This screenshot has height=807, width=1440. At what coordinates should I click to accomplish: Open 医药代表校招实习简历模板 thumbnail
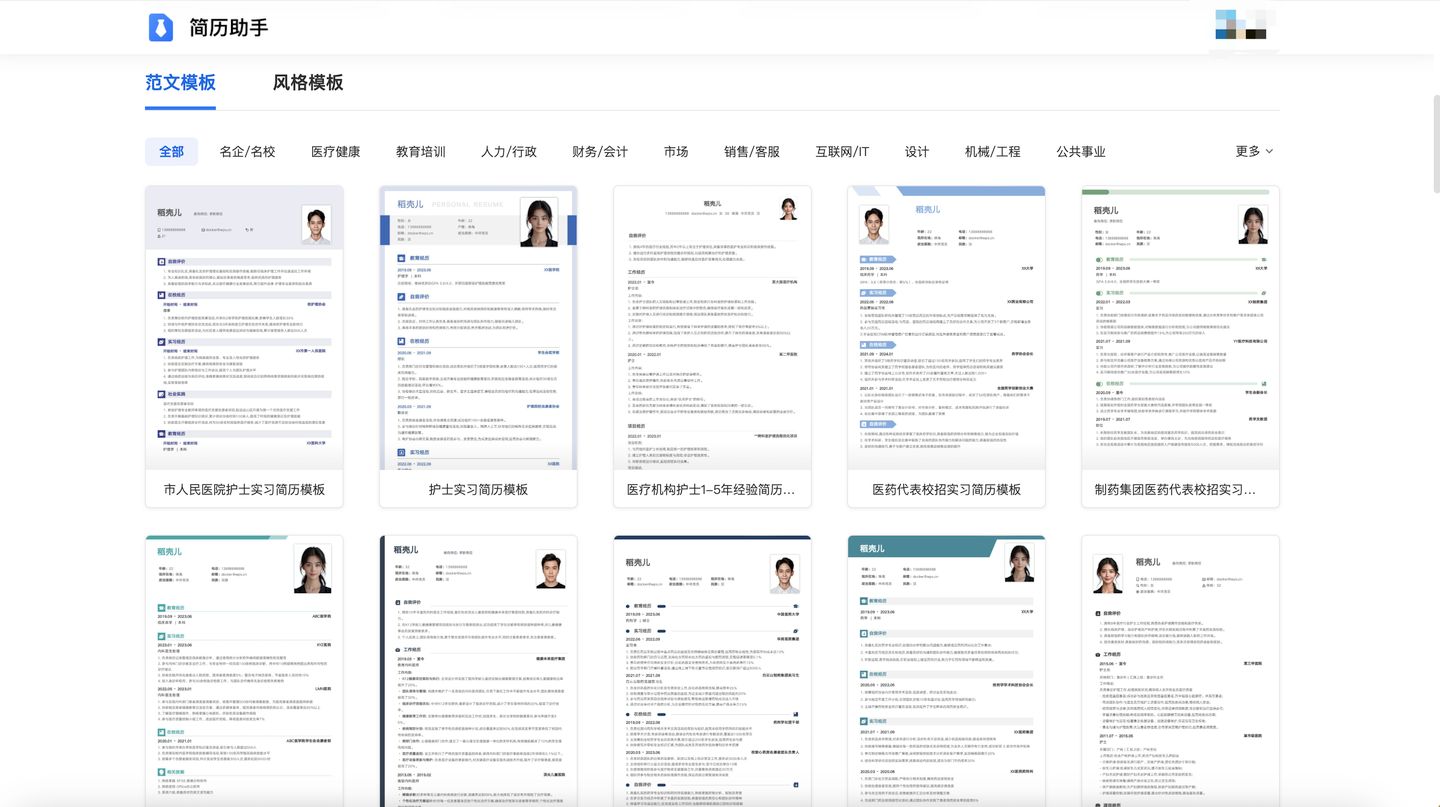click(x=946, y=328)
